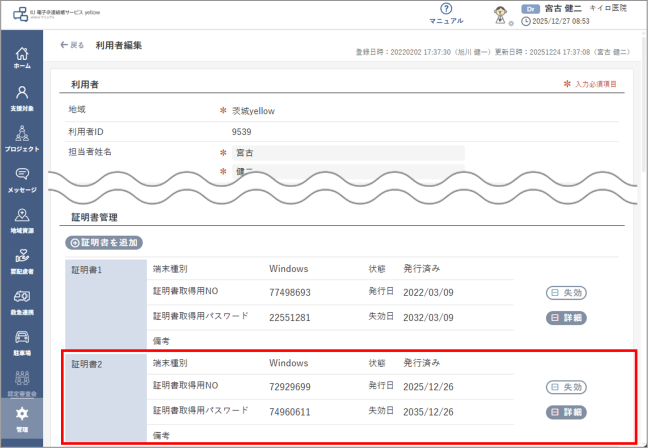Open 詳細 for 証明書1
The width and height of the screenshot is (648, 448).
(566, 317)
